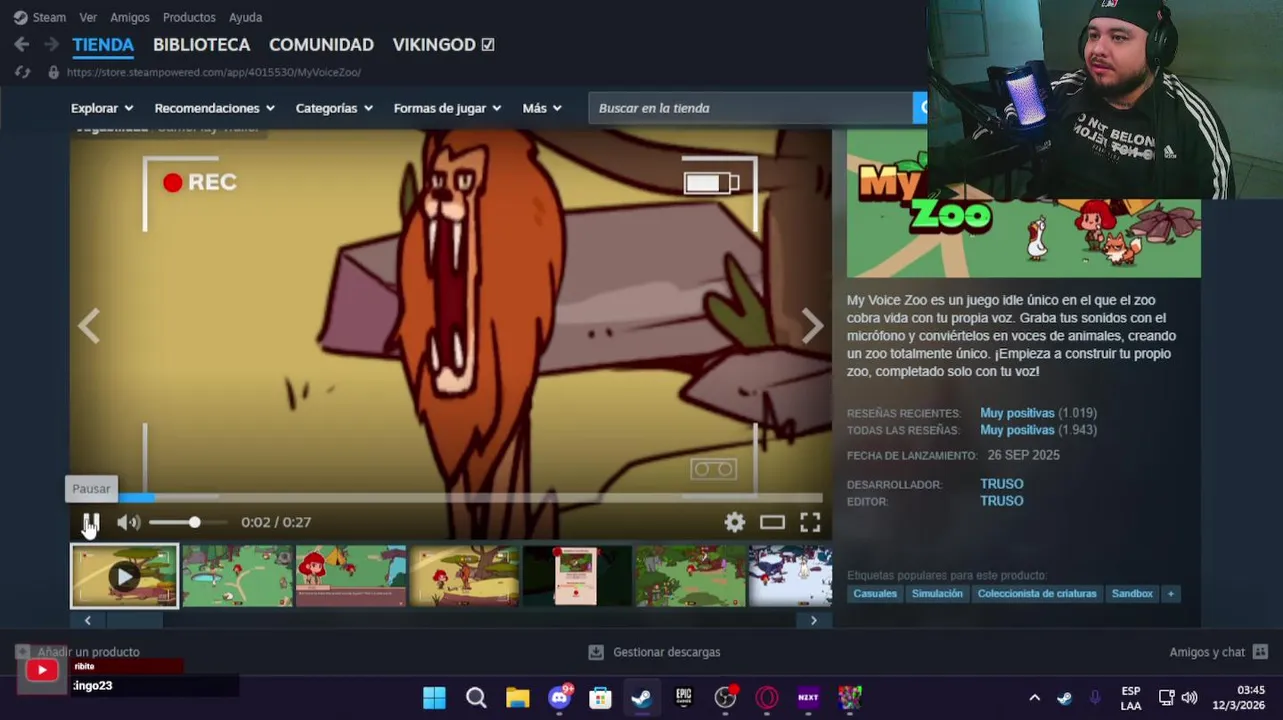Open the Coleccionista de criaturas tag
The image size is (1283, 720).
pyautogui.click(x=1037, y=594)
